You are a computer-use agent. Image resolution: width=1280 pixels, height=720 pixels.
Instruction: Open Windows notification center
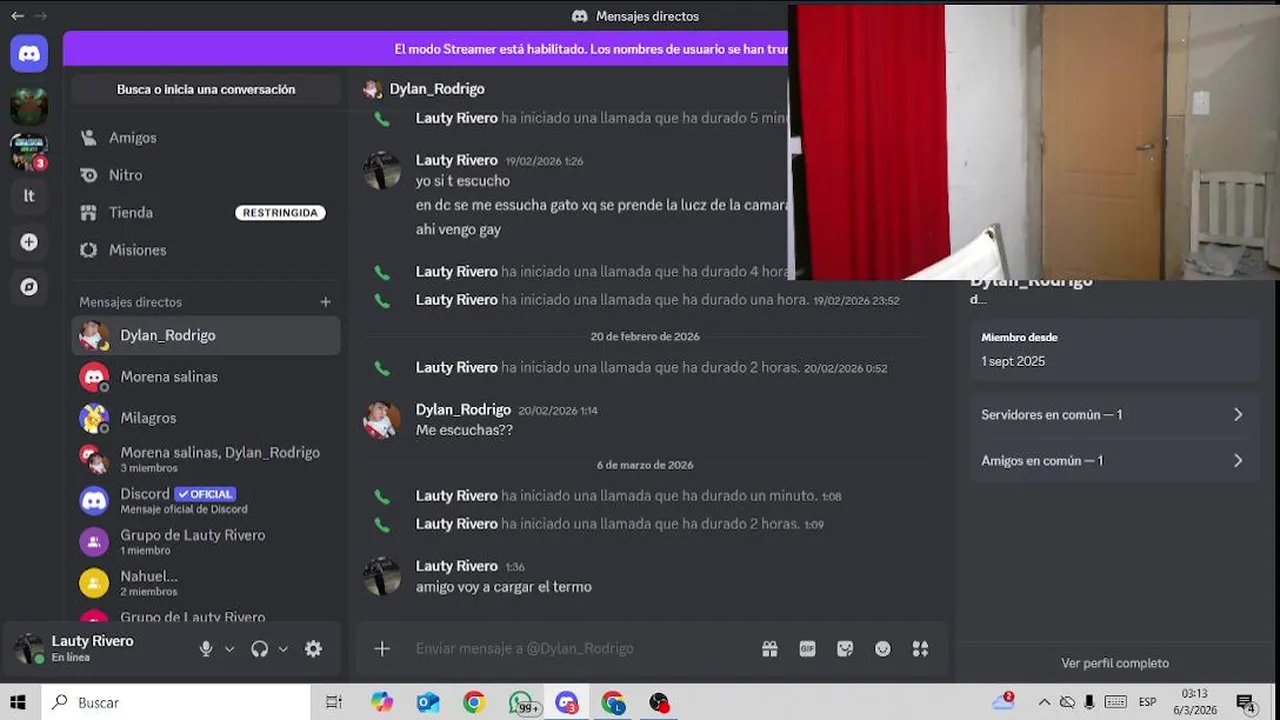1246,702
